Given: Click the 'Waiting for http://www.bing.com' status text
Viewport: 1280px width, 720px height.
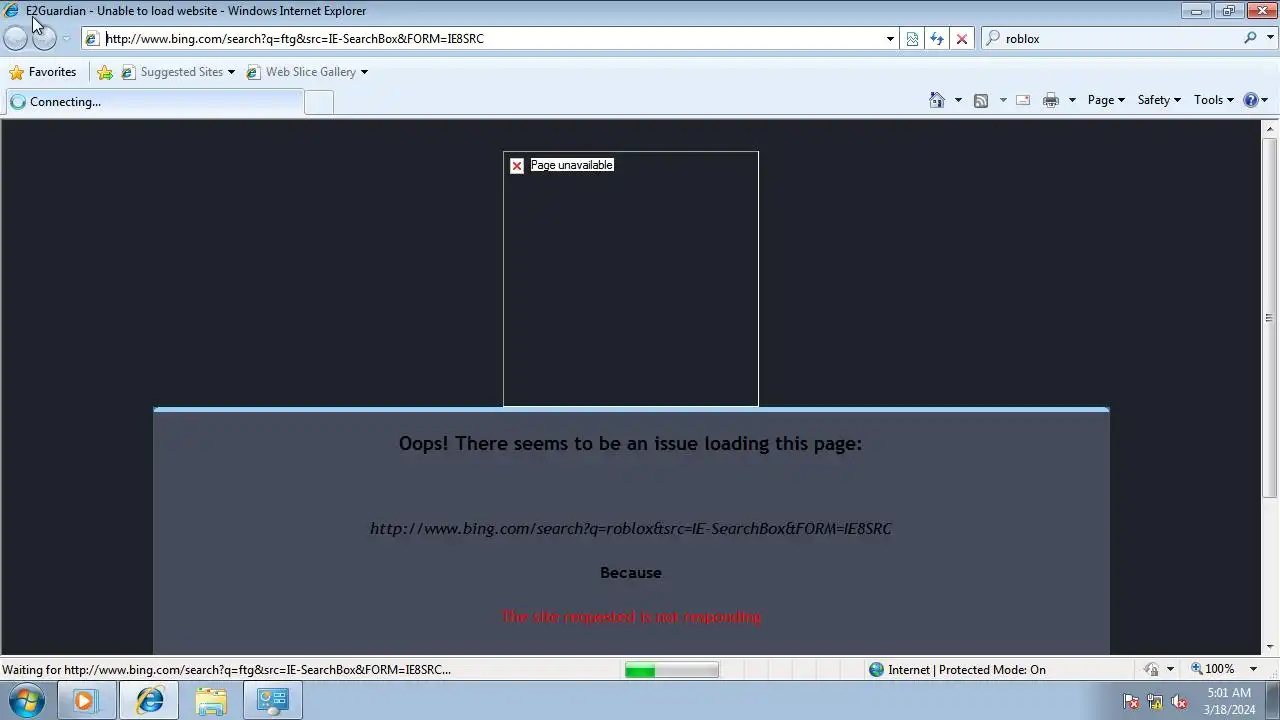Looking at the screenshot, I should coord(226,670).
